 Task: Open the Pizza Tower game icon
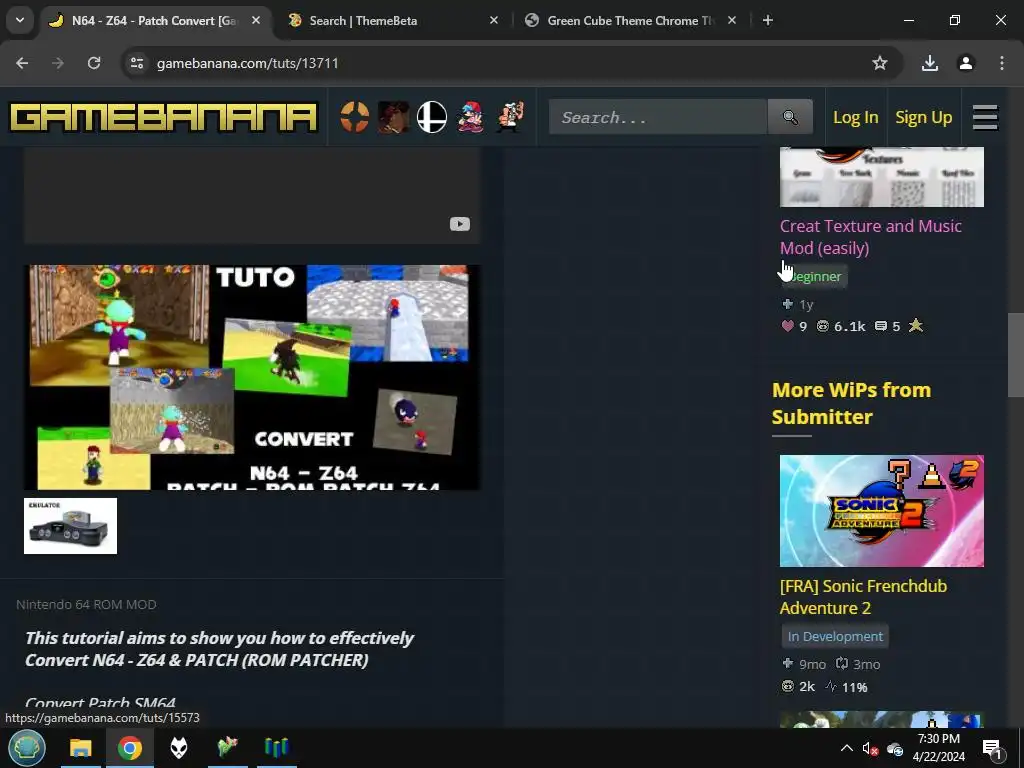(509, 118)
